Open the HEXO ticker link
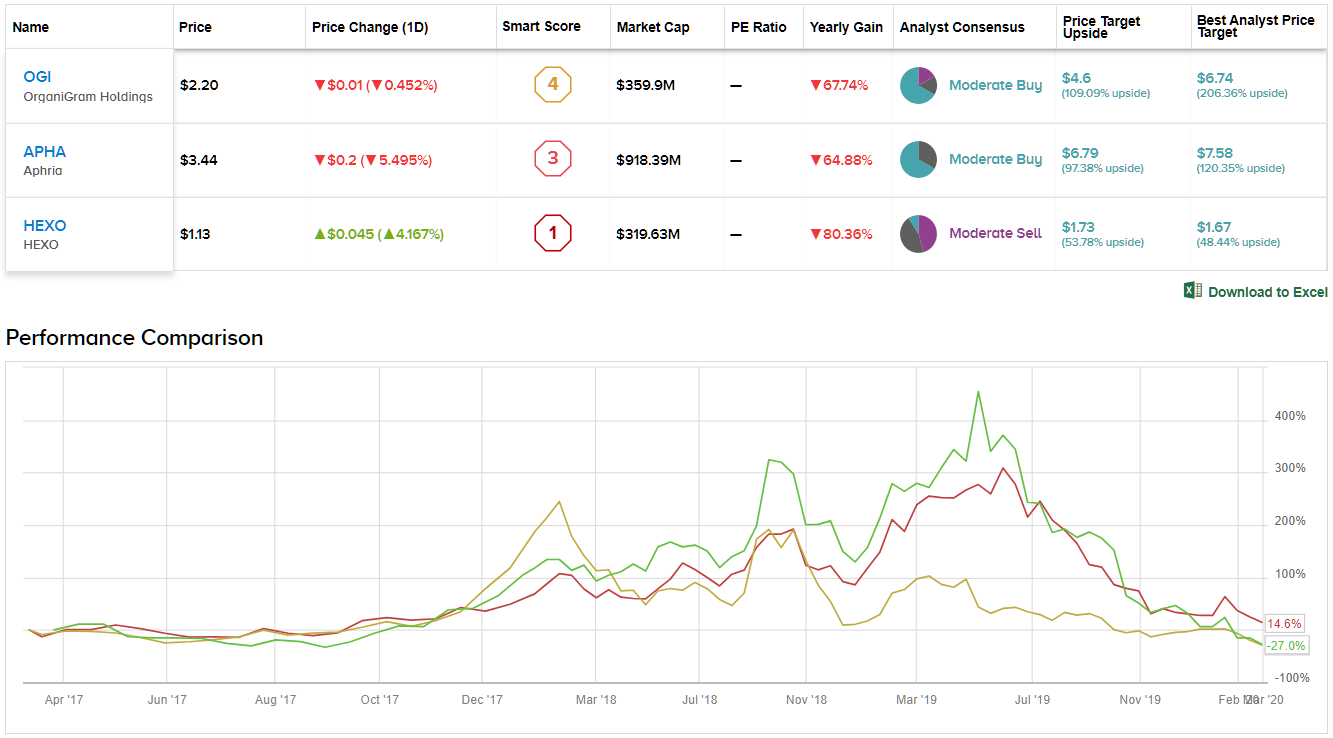 tap(45, 226)
